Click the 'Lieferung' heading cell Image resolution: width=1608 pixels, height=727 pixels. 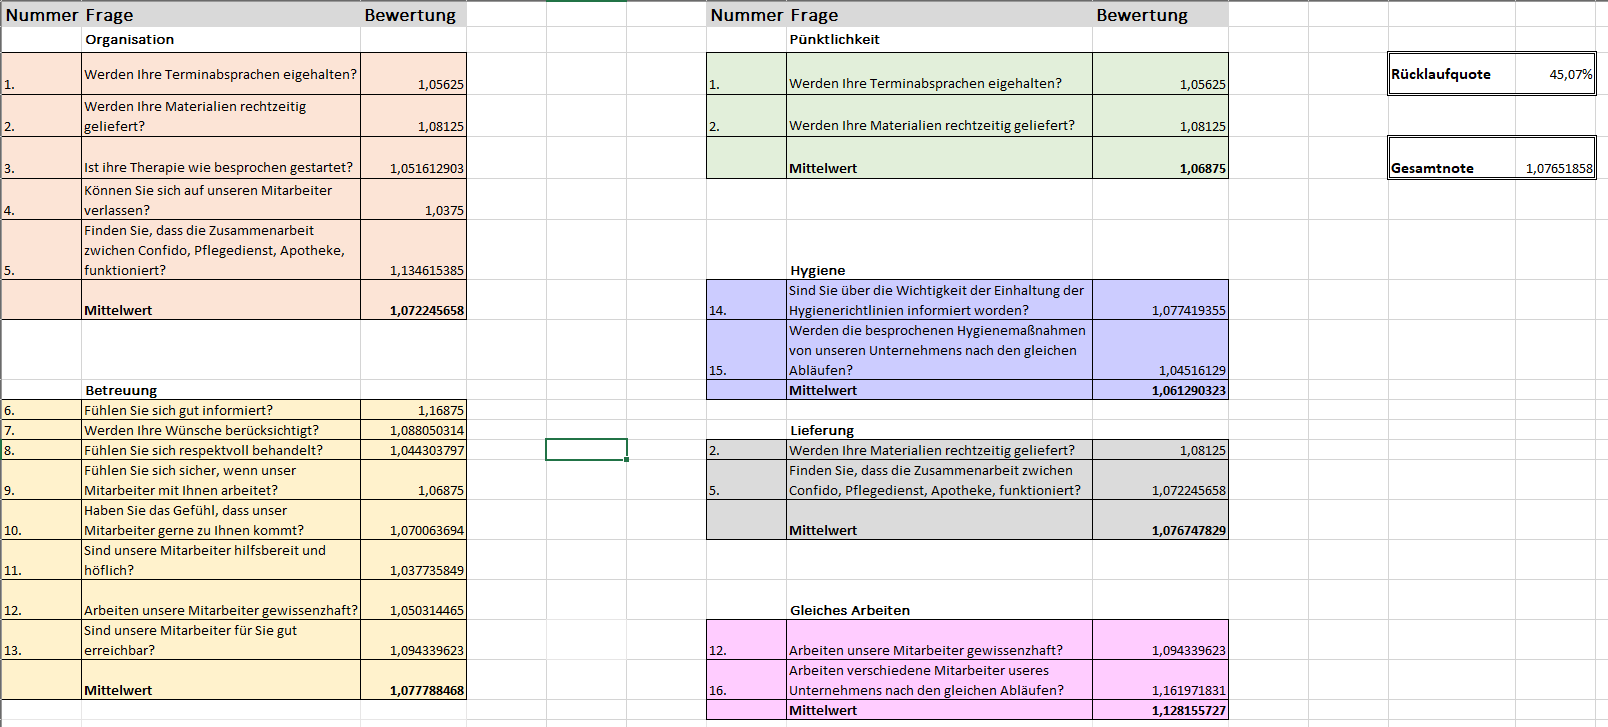[939, 430]
